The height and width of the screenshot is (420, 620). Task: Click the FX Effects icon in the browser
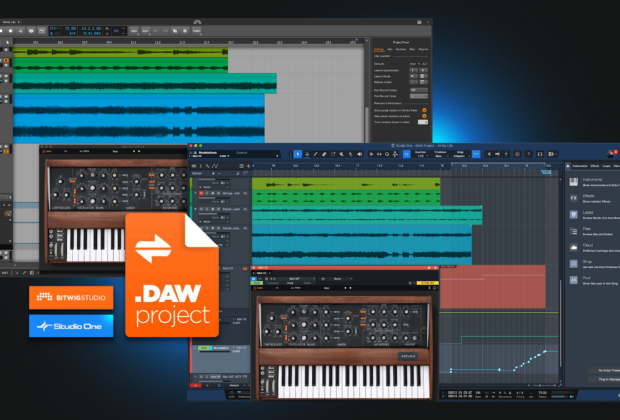click(x=574, y=198)
